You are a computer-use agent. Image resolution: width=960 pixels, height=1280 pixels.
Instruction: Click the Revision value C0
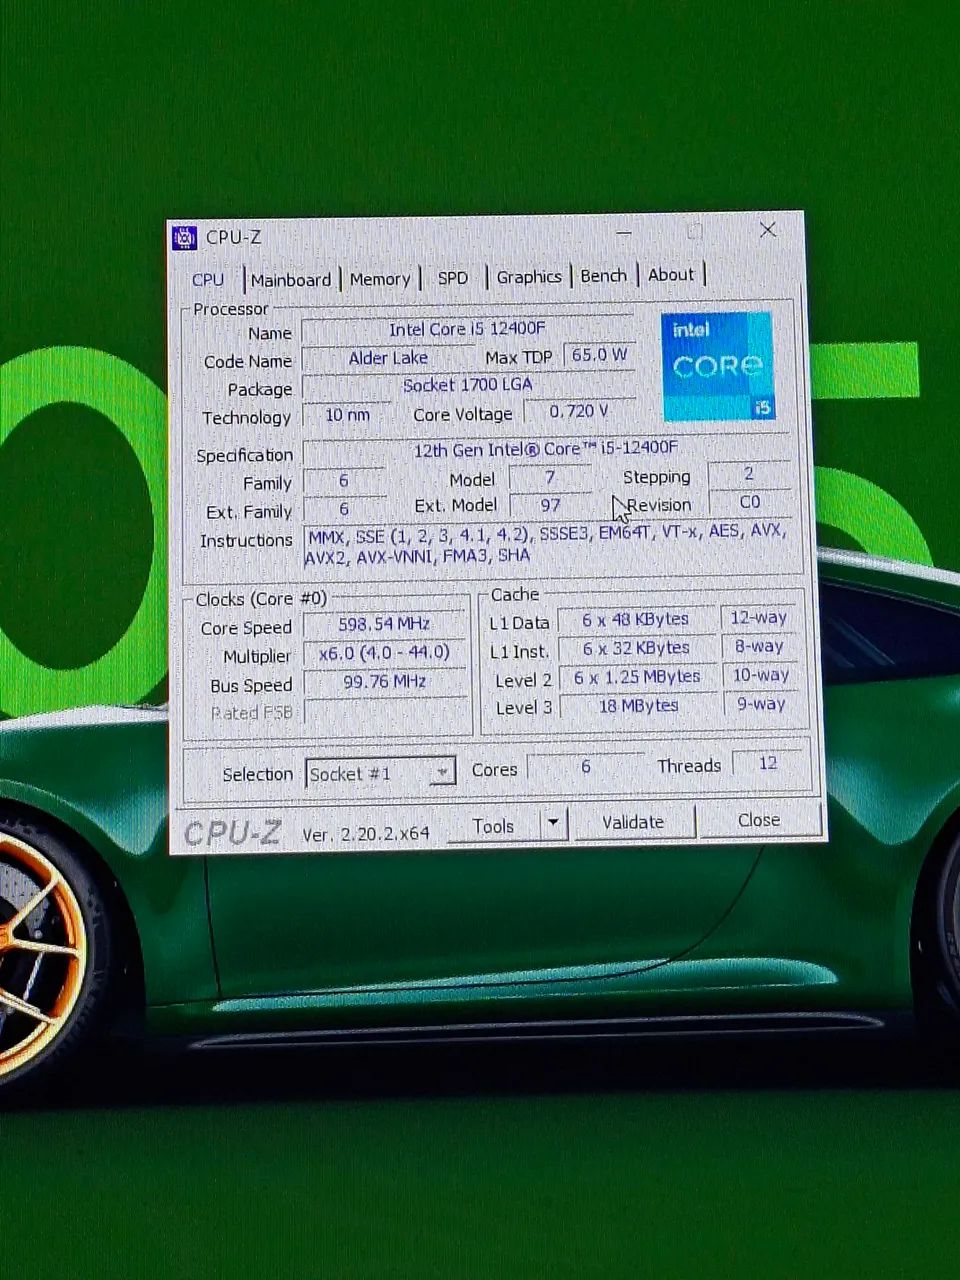point(750,502)
